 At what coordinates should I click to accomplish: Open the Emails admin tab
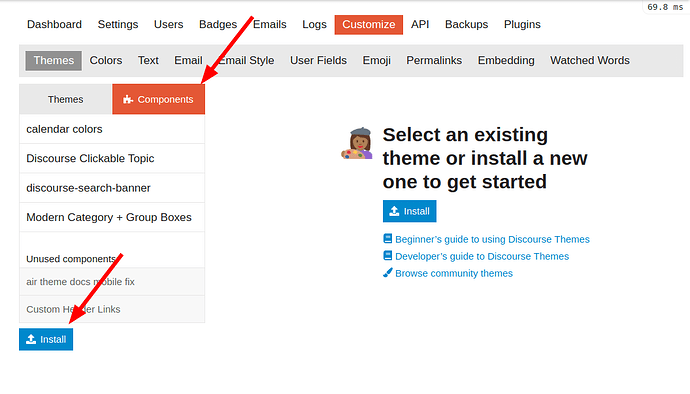[269, 24]
